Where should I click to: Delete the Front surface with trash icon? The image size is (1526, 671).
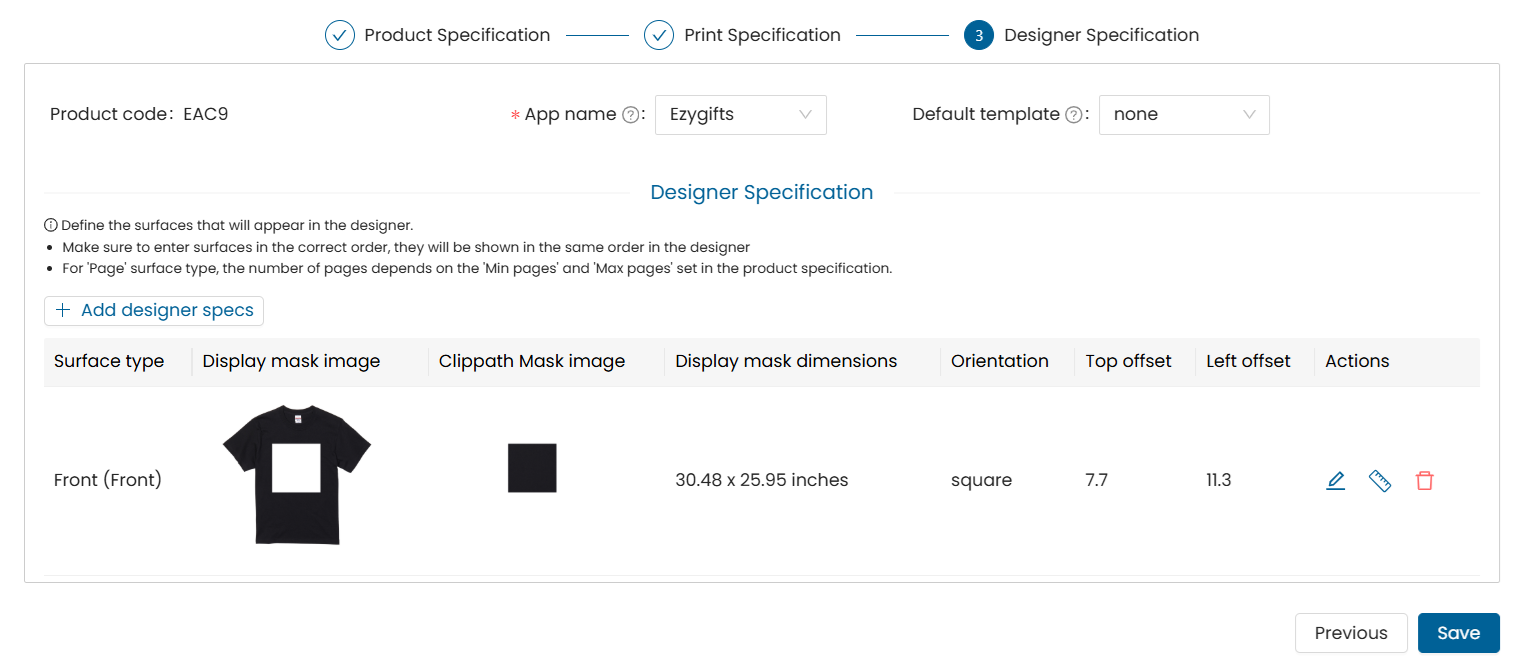(x=1425, y=481)
